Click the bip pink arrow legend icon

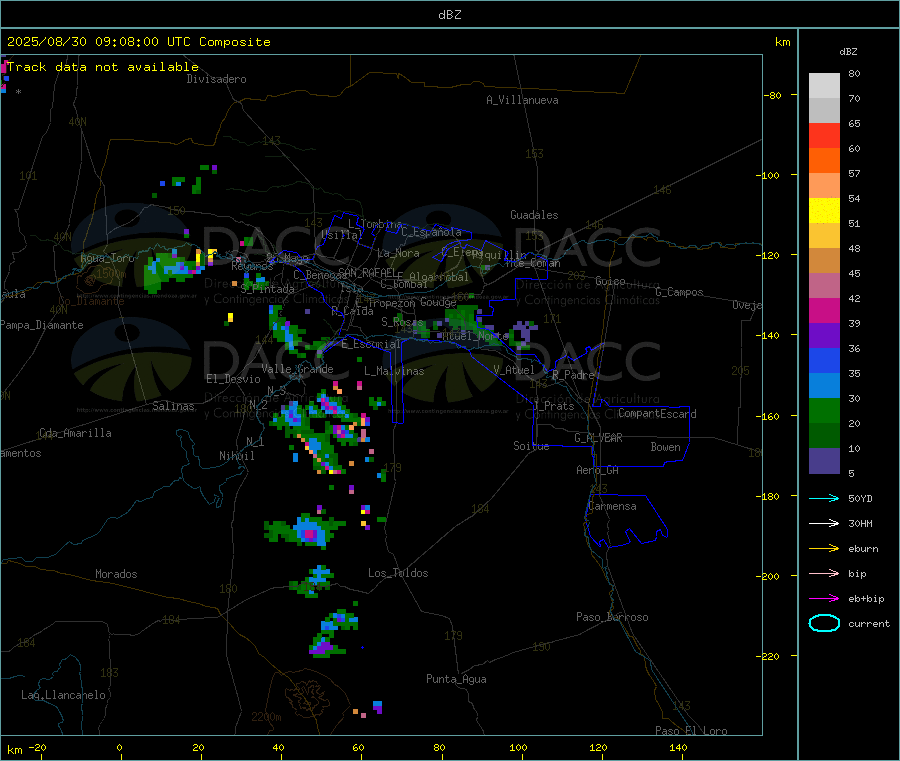[824, 573]
